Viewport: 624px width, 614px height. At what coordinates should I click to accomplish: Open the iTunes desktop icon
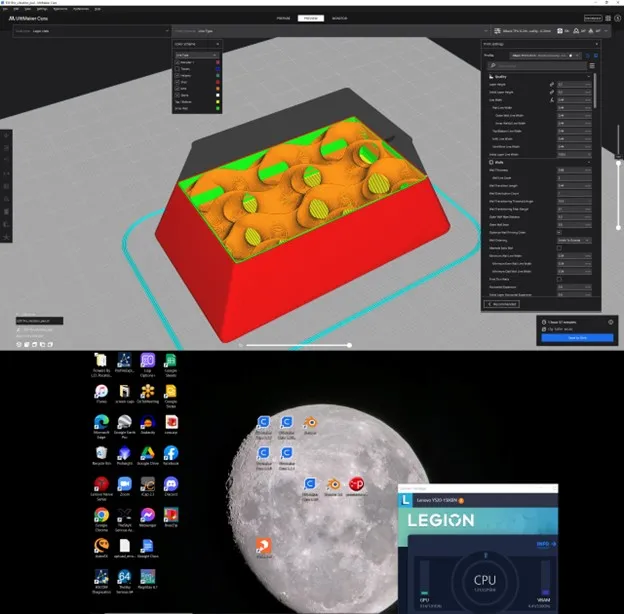[101, 394]
